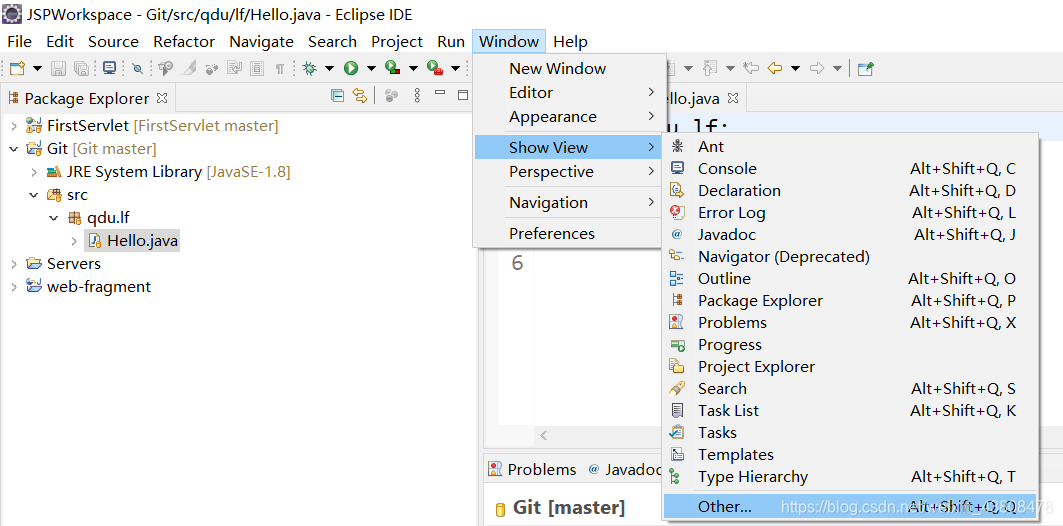Click the Skip All Breakpoints icon
Viewport: 1063px width, 526px height.
(138, 68)
